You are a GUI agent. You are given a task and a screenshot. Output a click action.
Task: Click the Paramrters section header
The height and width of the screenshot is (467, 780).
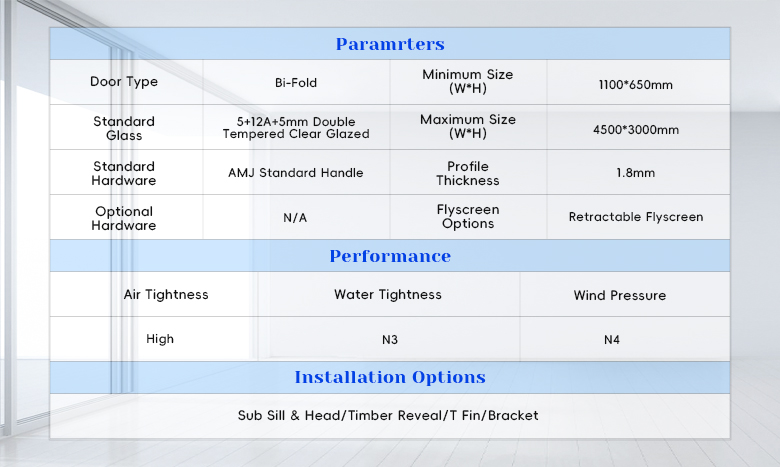(390, 44)
